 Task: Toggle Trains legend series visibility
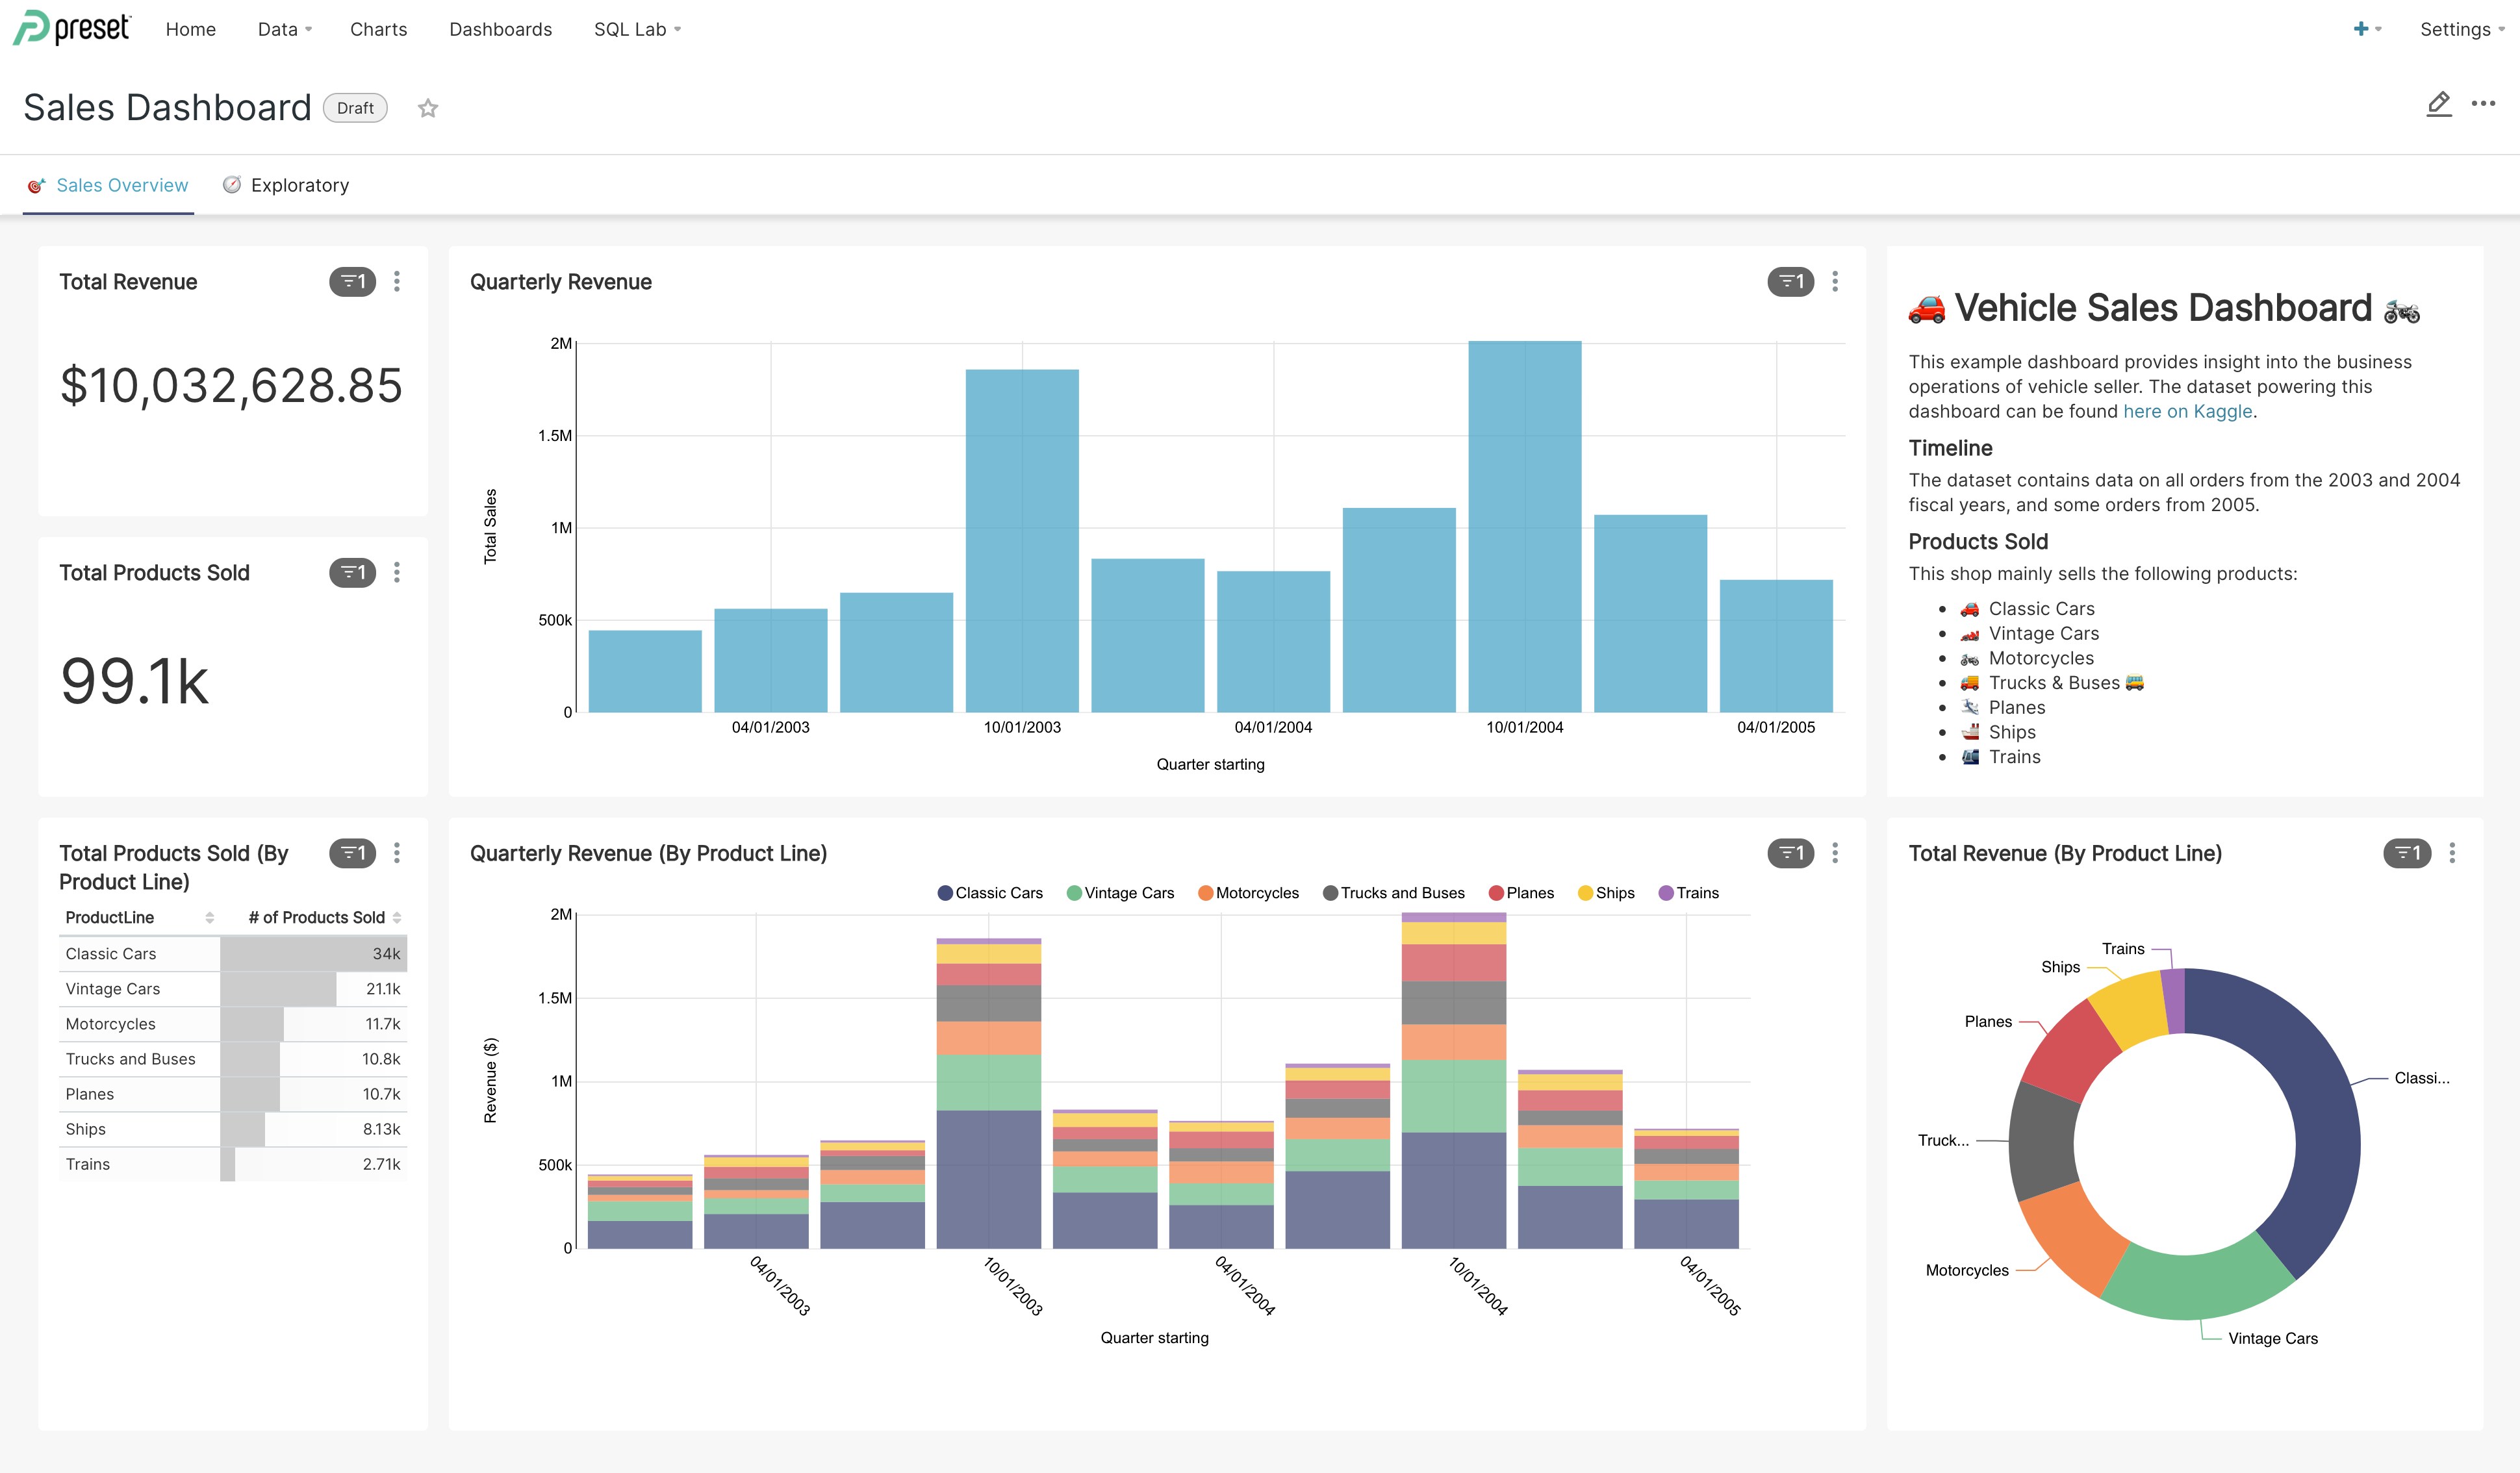click(1688, 893)
